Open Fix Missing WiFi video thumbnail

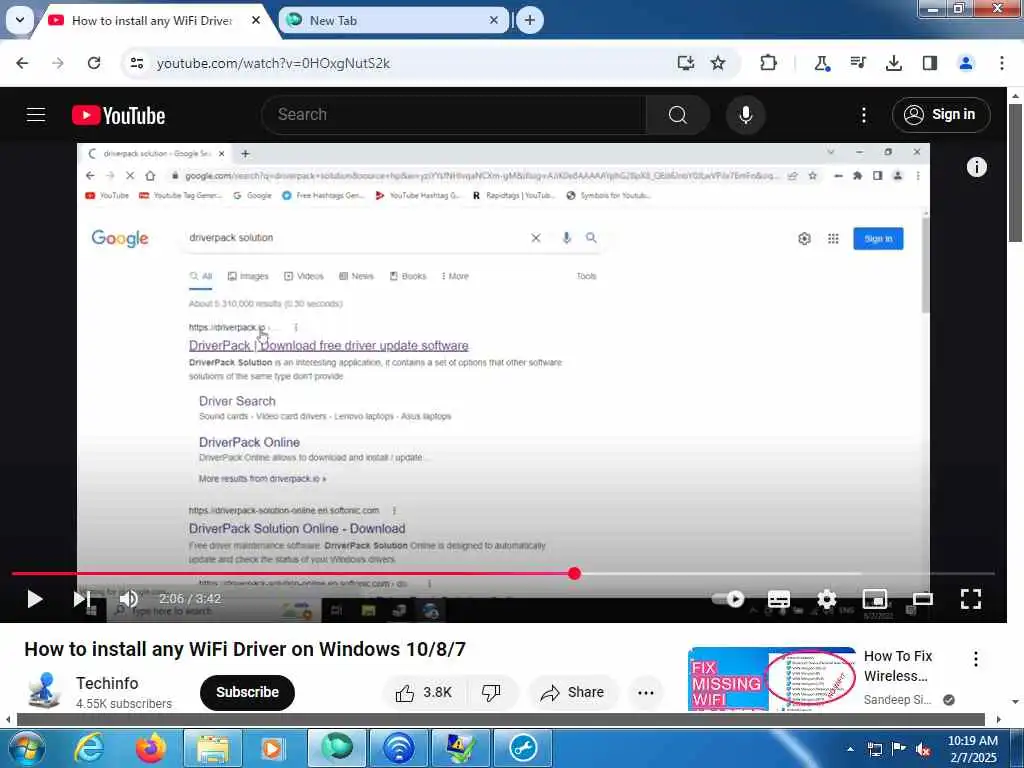click(x=771, y=679)
